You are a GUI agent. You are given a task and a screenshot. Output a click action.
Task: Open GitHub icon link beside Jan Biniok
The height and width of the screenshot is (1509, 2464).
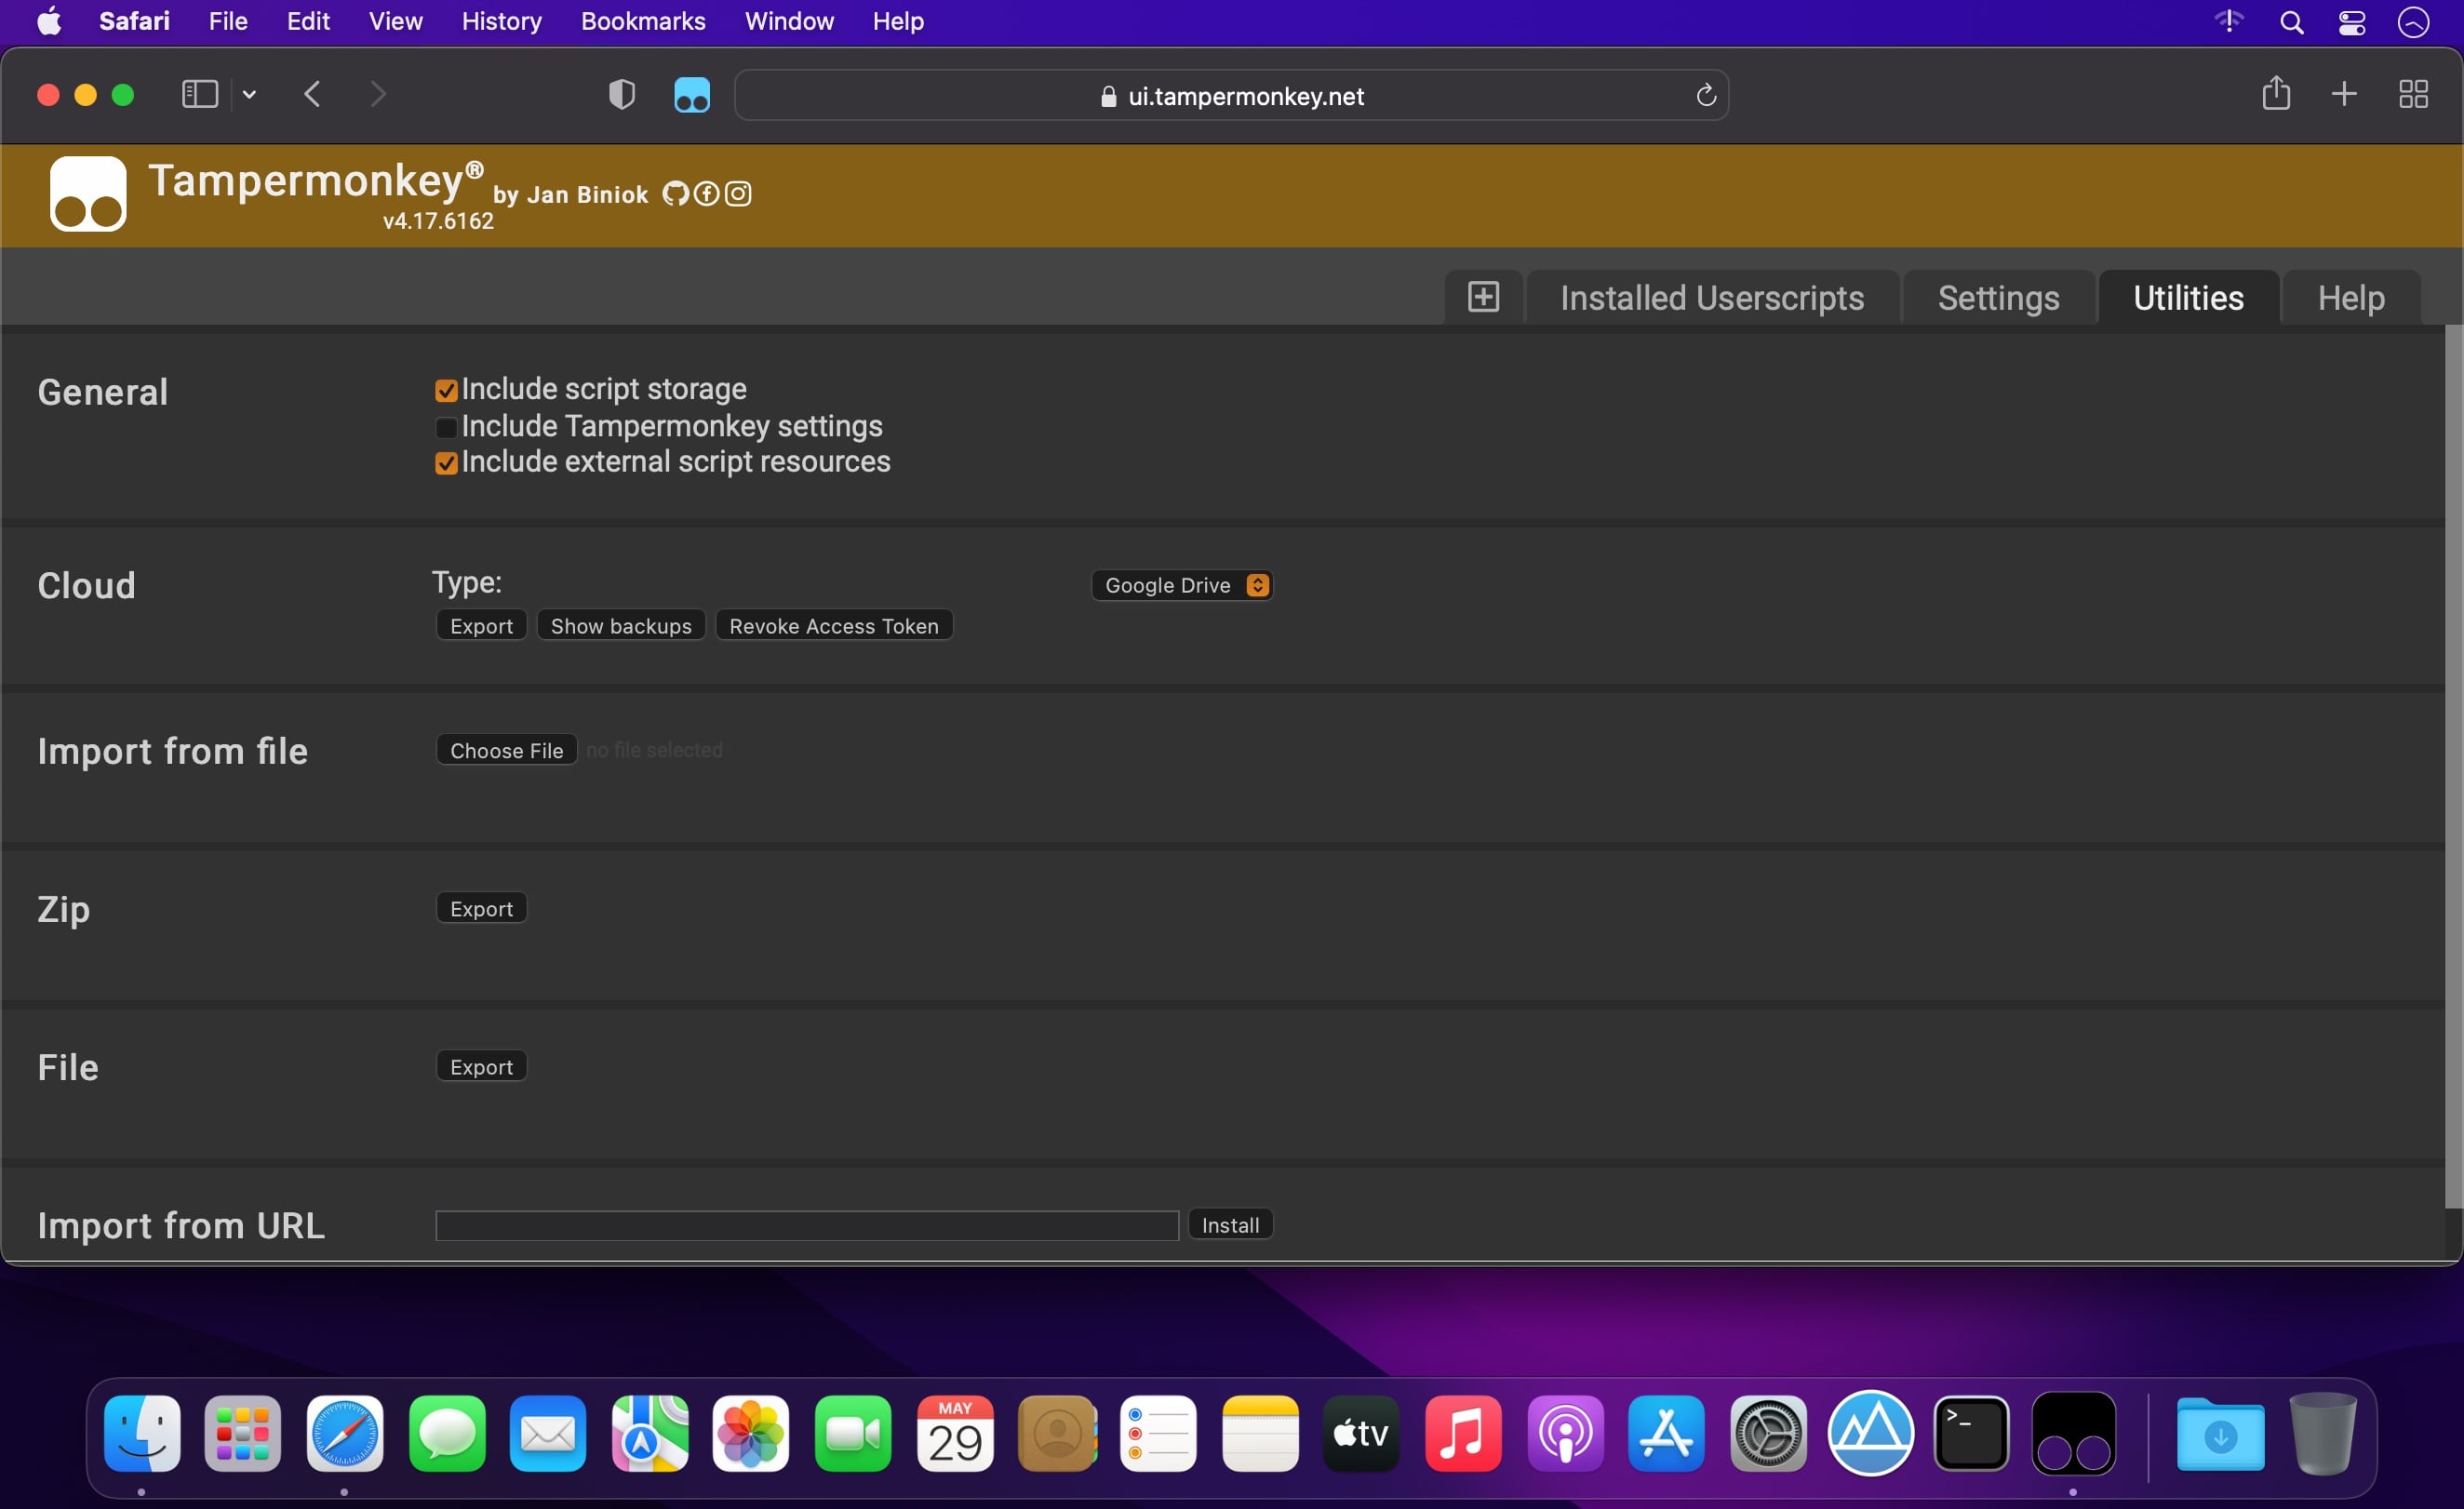pyautogui.click(x=676, y=194)
